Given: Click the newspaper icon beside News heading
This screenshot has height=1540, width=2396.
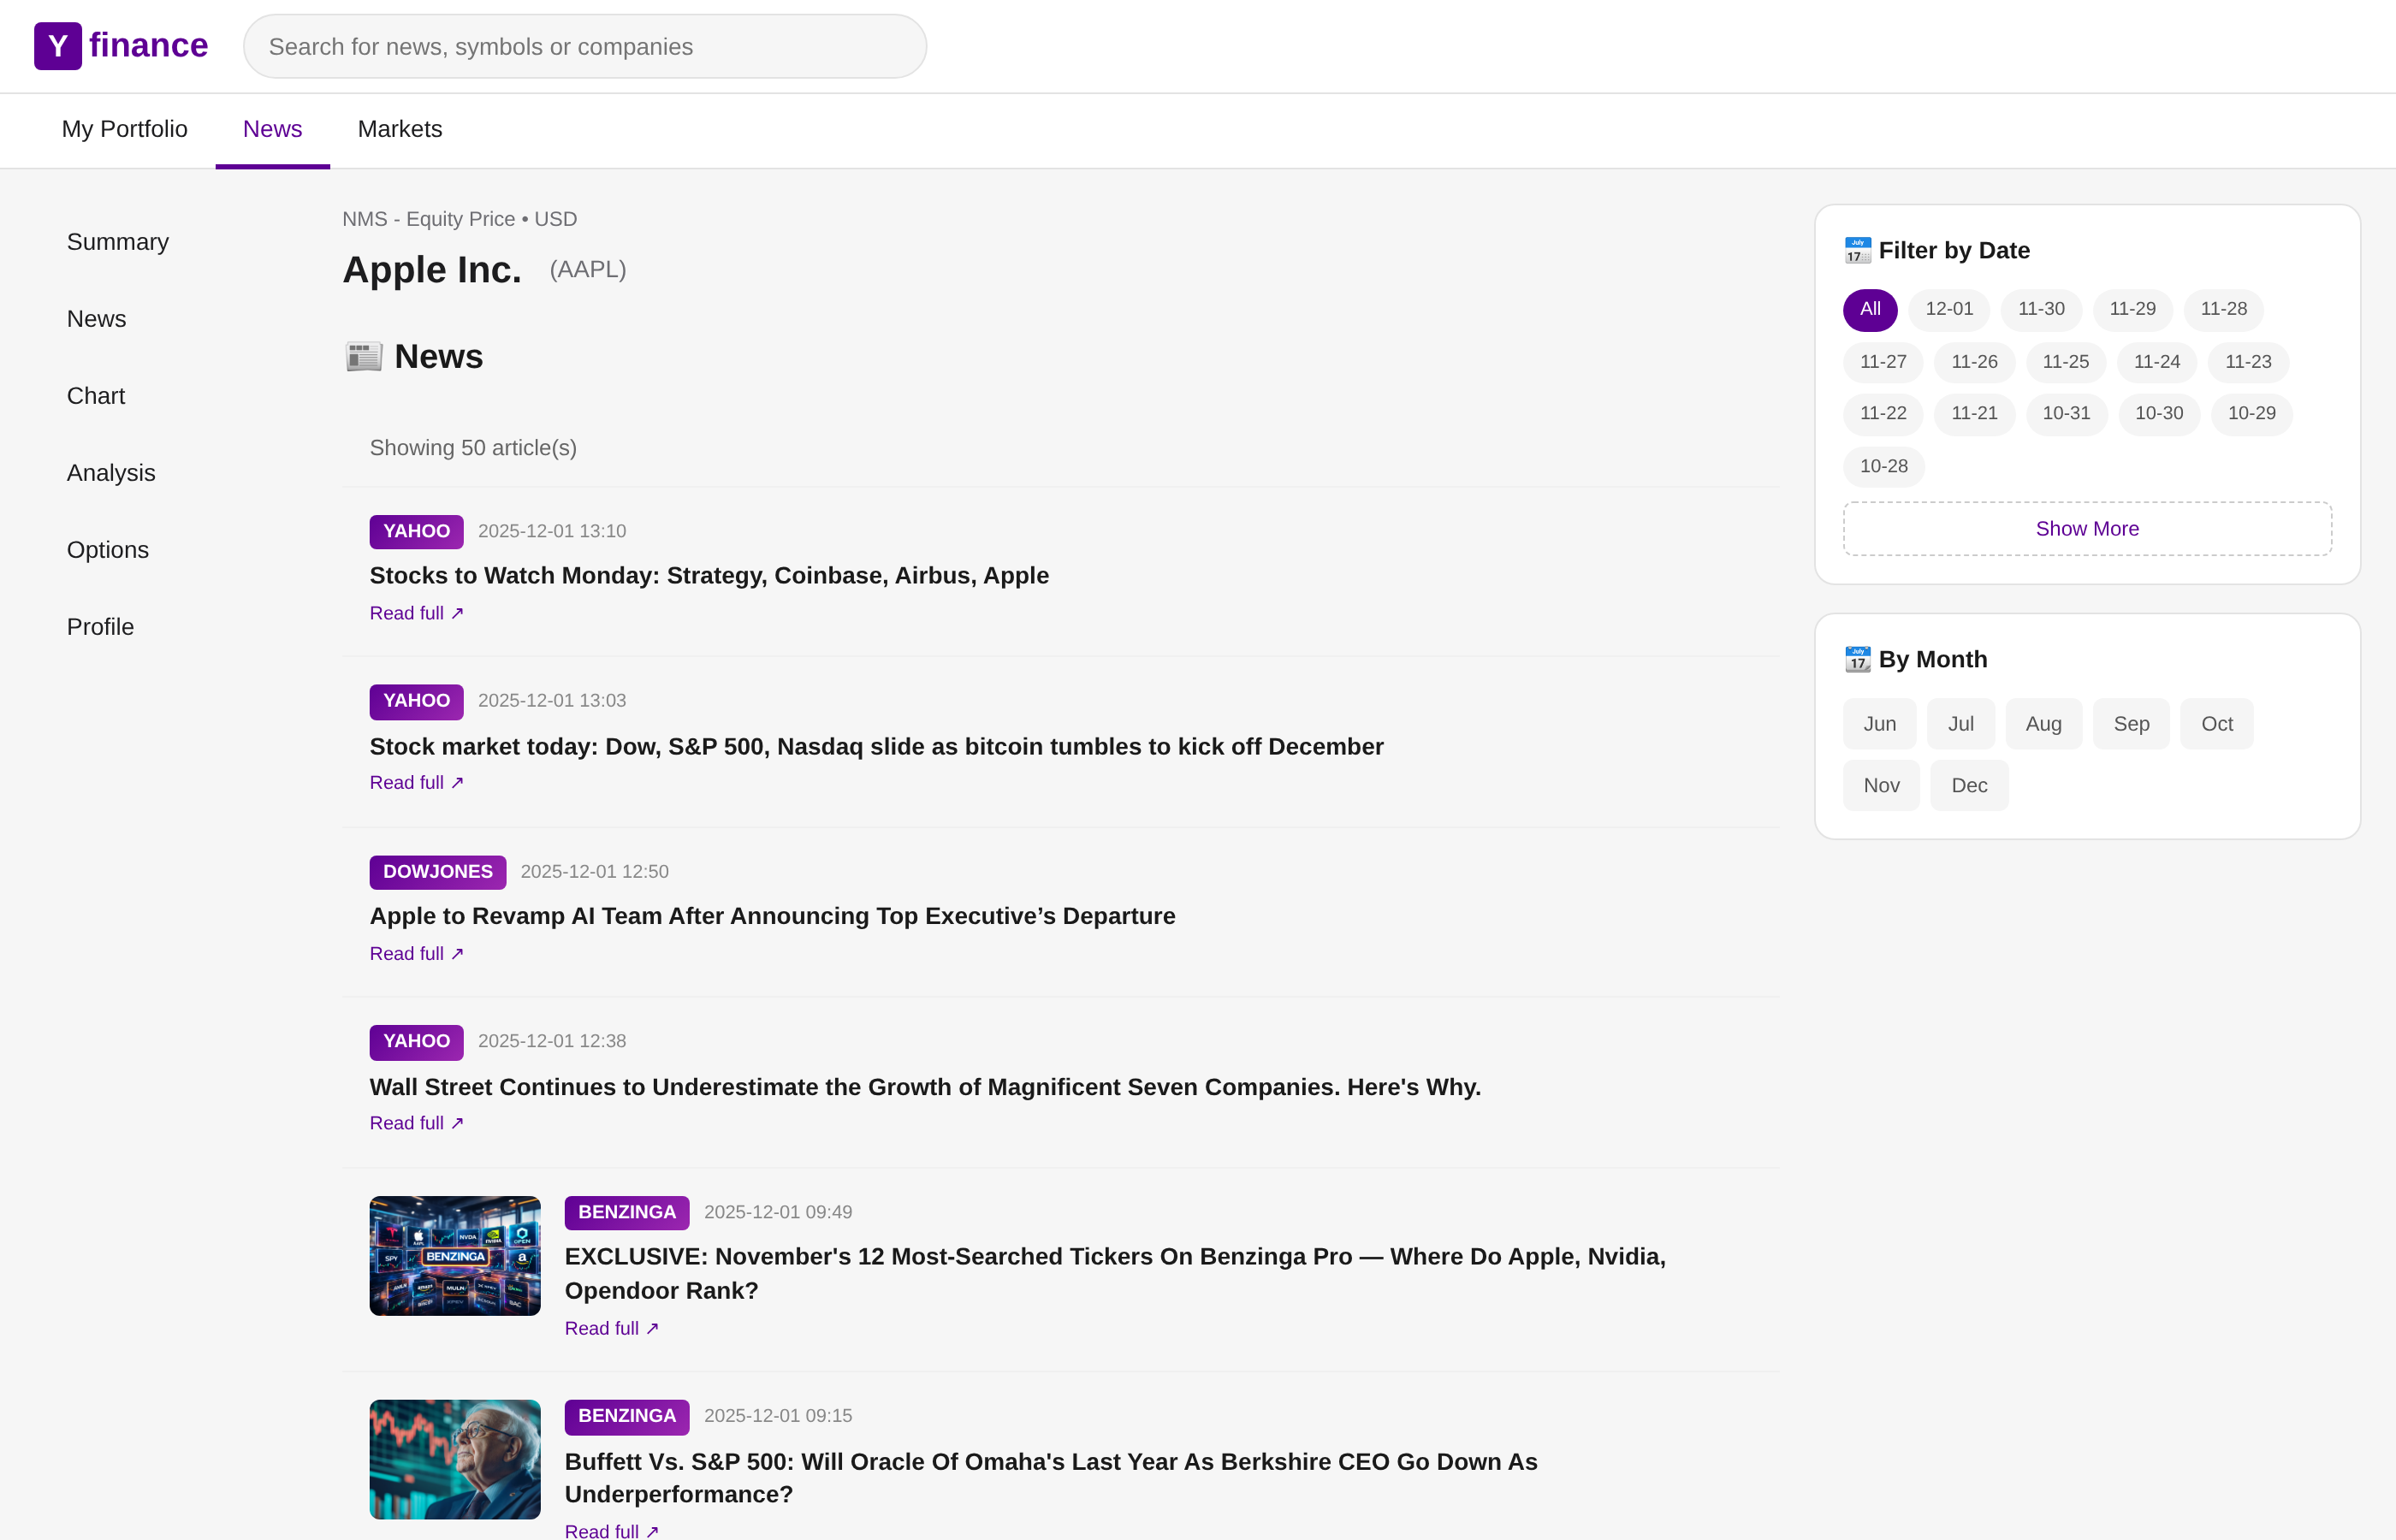Looking at the screenshot, I should coord(364,357).
